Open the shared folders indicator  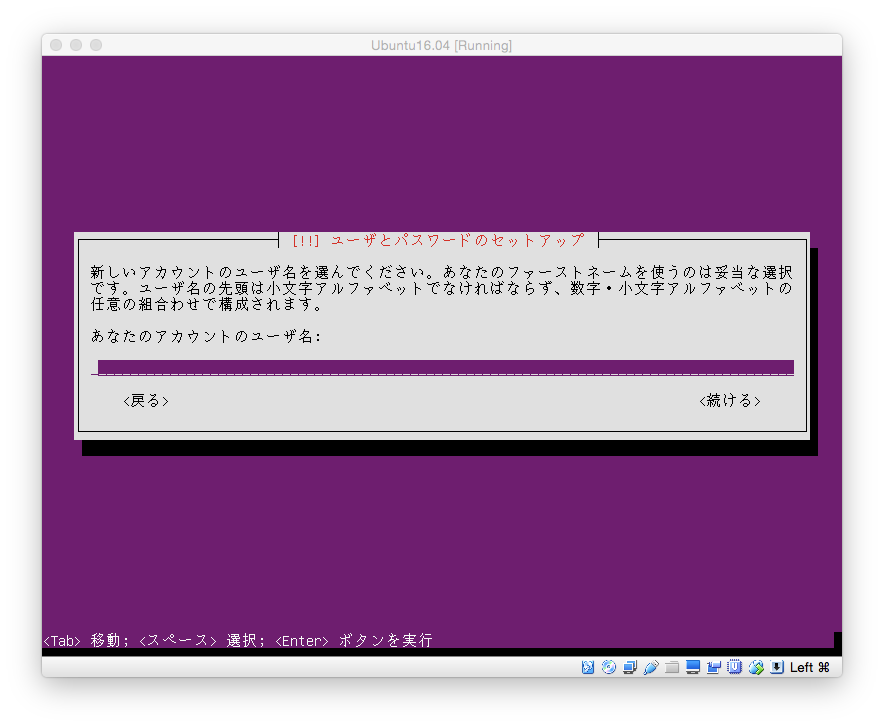[670, 667]
